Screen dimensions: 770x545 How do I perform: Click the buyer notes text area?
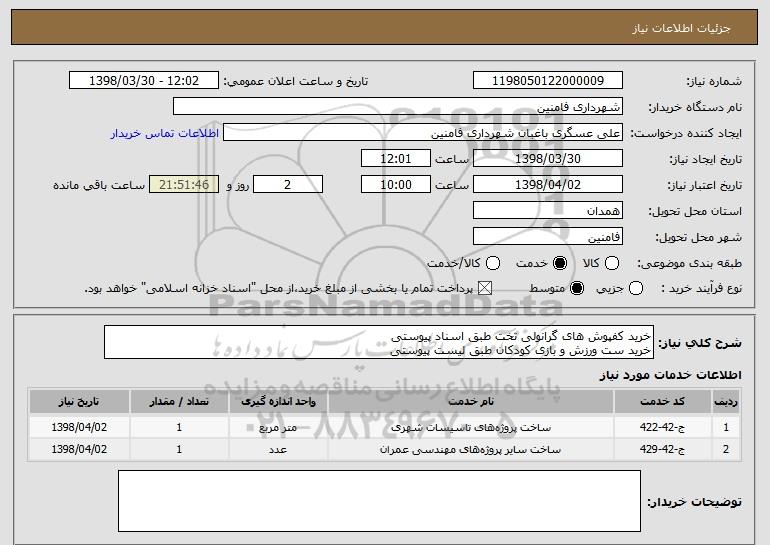[x=380, y=501]
